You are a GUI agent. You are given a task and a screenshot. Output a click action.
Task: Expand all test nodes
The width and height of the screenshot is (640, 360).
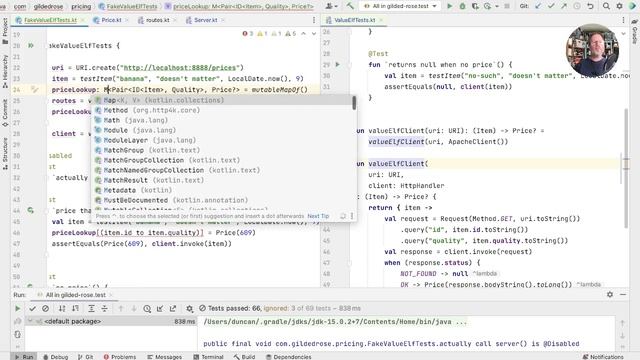pyautogui.click(x=91, y=309)
